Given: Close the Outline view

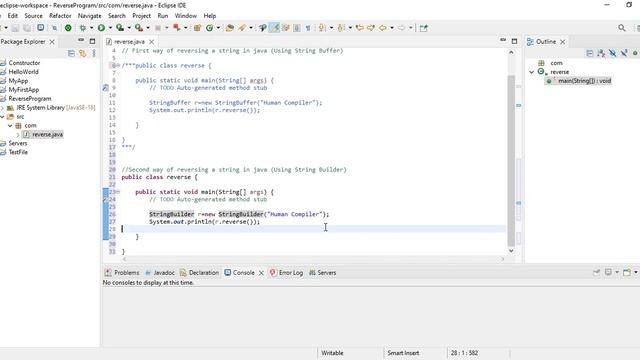Looking at the screenshot, I should [x=562, y=42].
